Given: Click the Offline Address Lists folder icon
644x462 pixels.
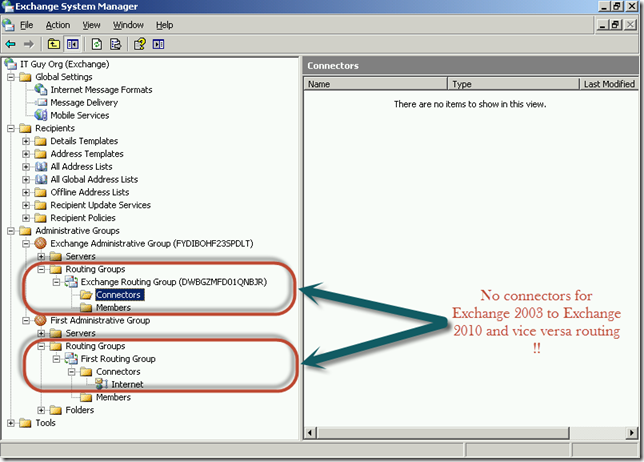Looking at the screenshot, I should coord(40,192).
